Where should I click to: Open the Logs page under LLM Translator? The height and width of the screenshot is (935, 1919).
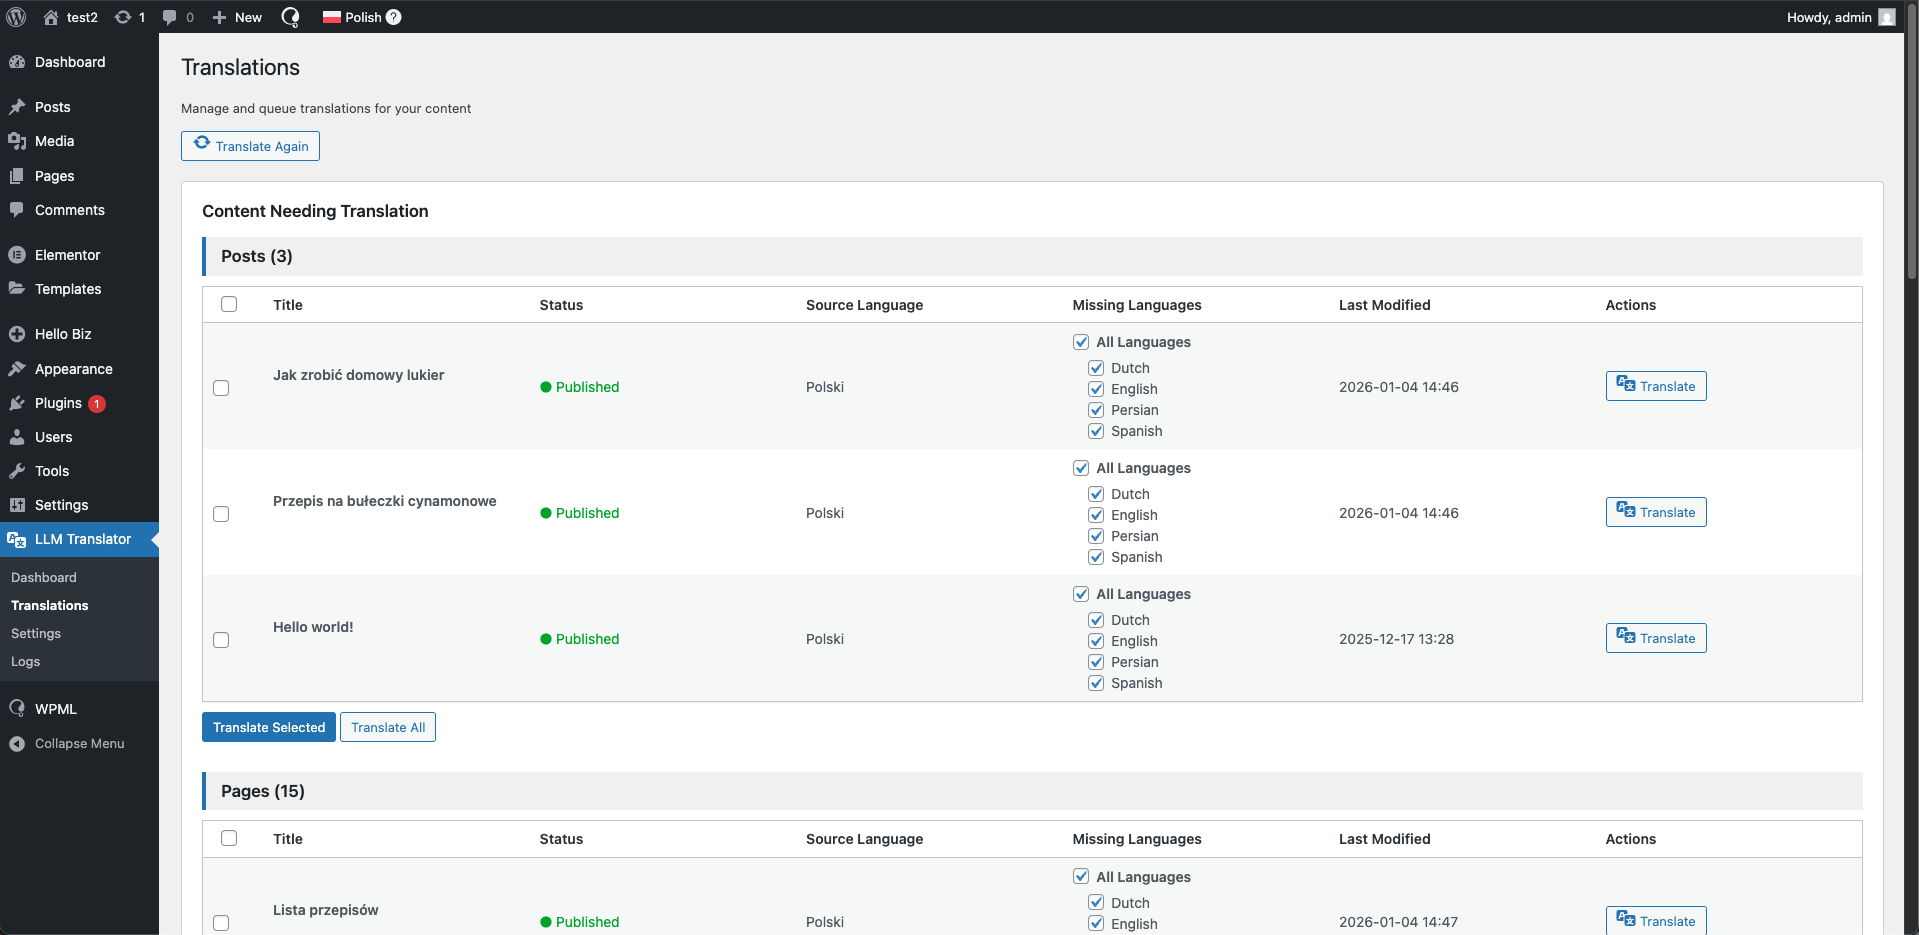coord(26,661)
